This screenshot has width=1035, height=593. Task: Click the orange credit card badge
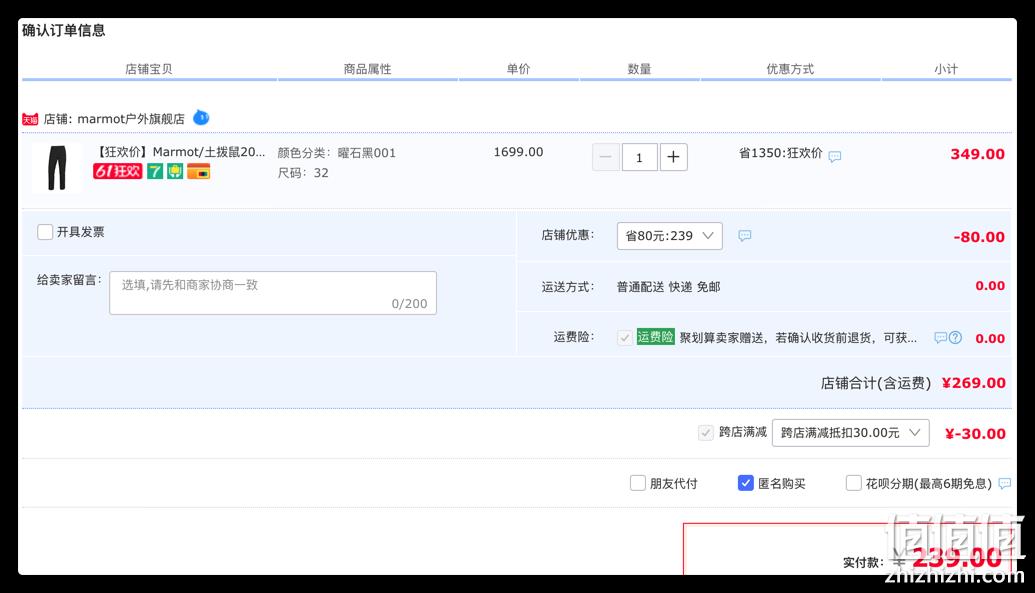199,172
